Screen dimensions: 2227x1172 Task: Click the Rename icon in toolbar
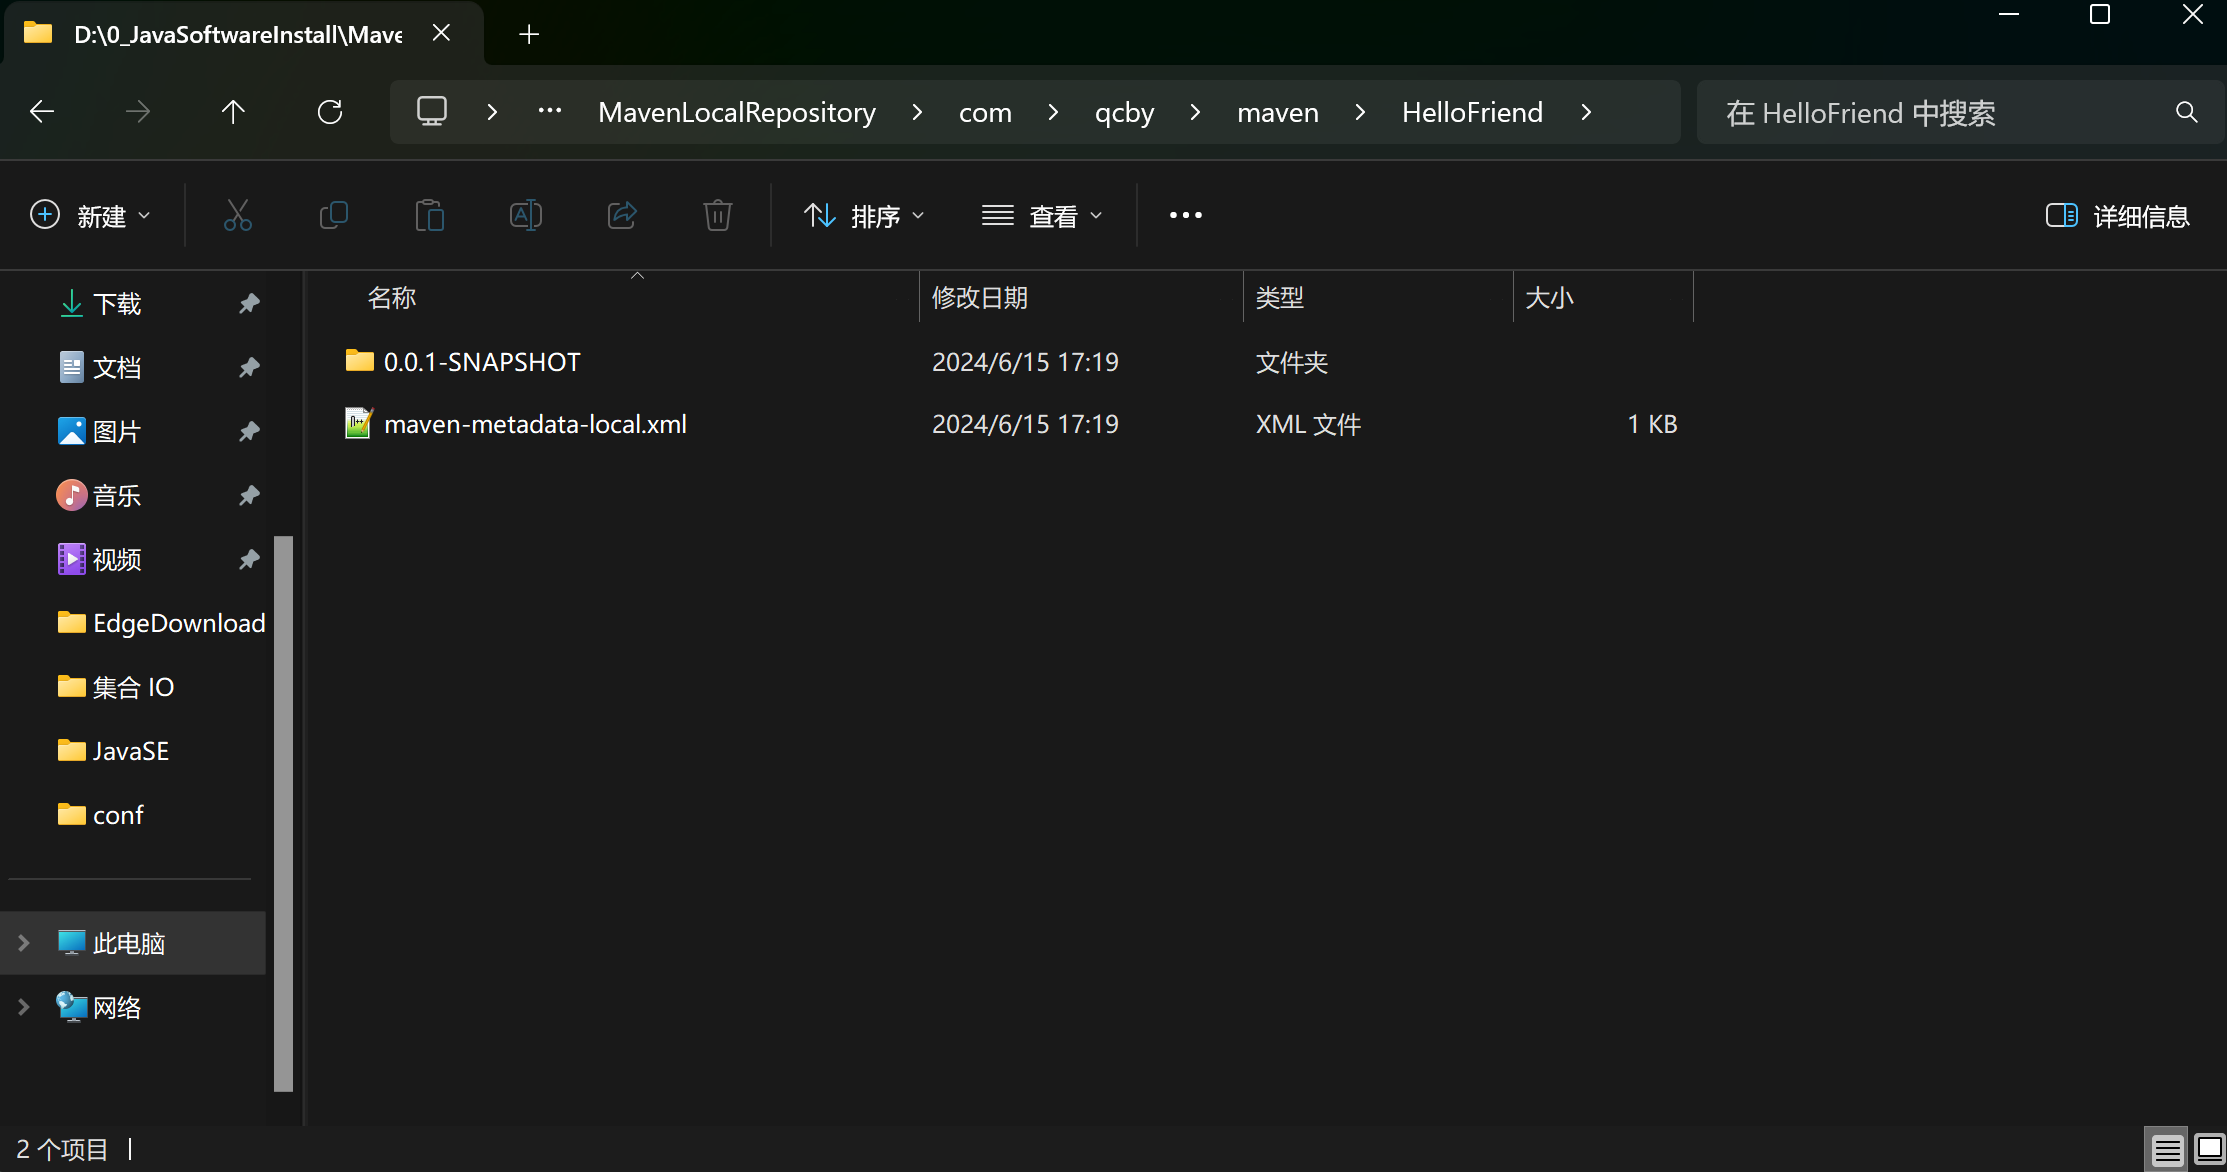click(x=526, y=215)
